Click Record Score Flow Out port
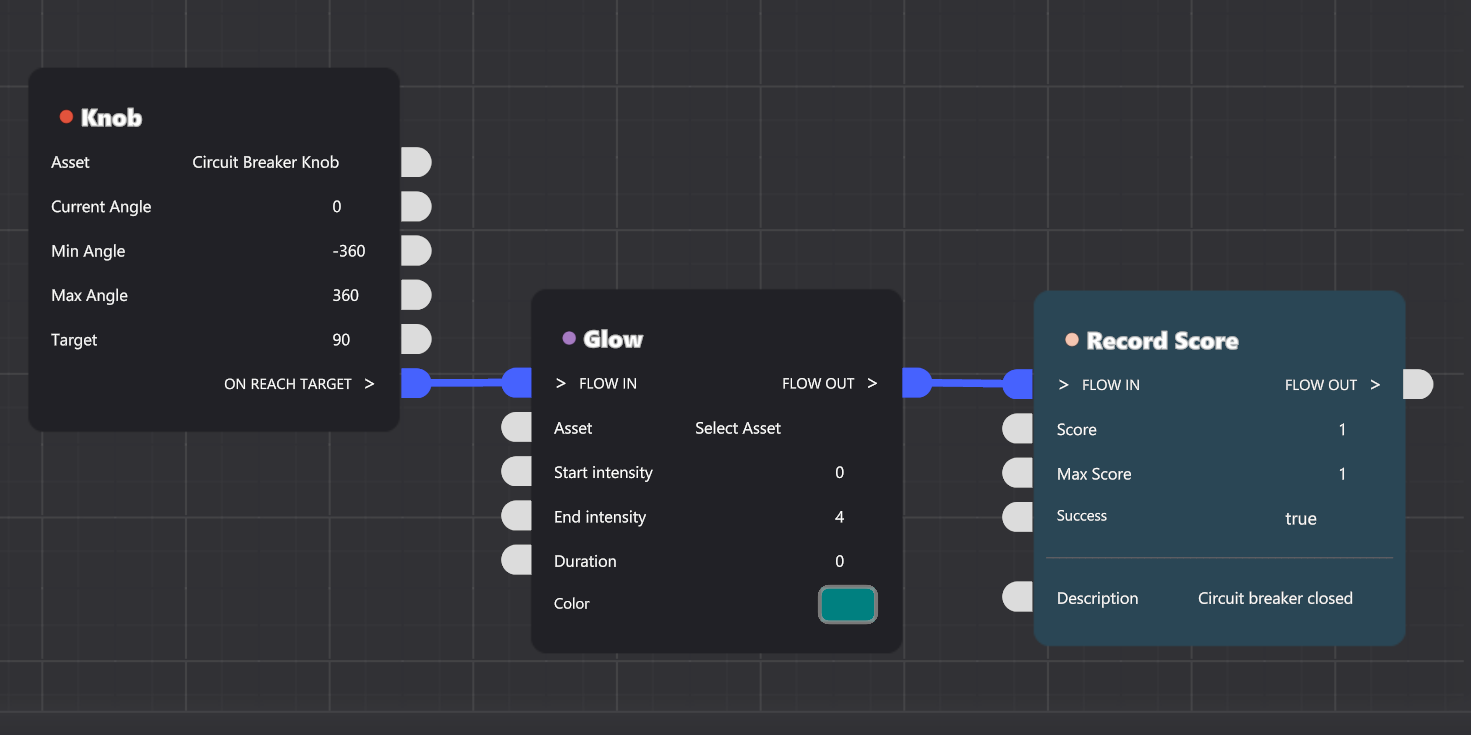1471x735 pixels. (1418, 385)
